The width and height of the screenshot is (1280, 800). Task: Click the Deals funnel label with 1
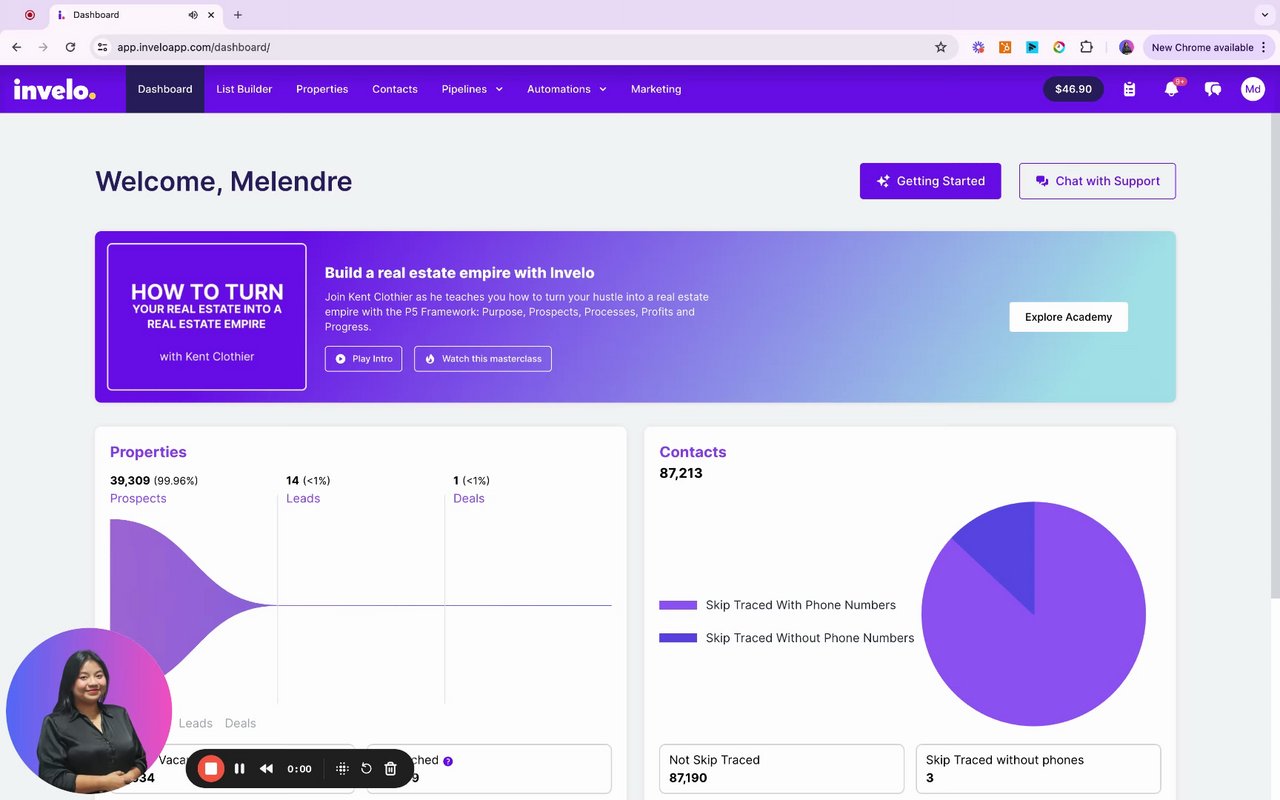click(x=469, y=498)
